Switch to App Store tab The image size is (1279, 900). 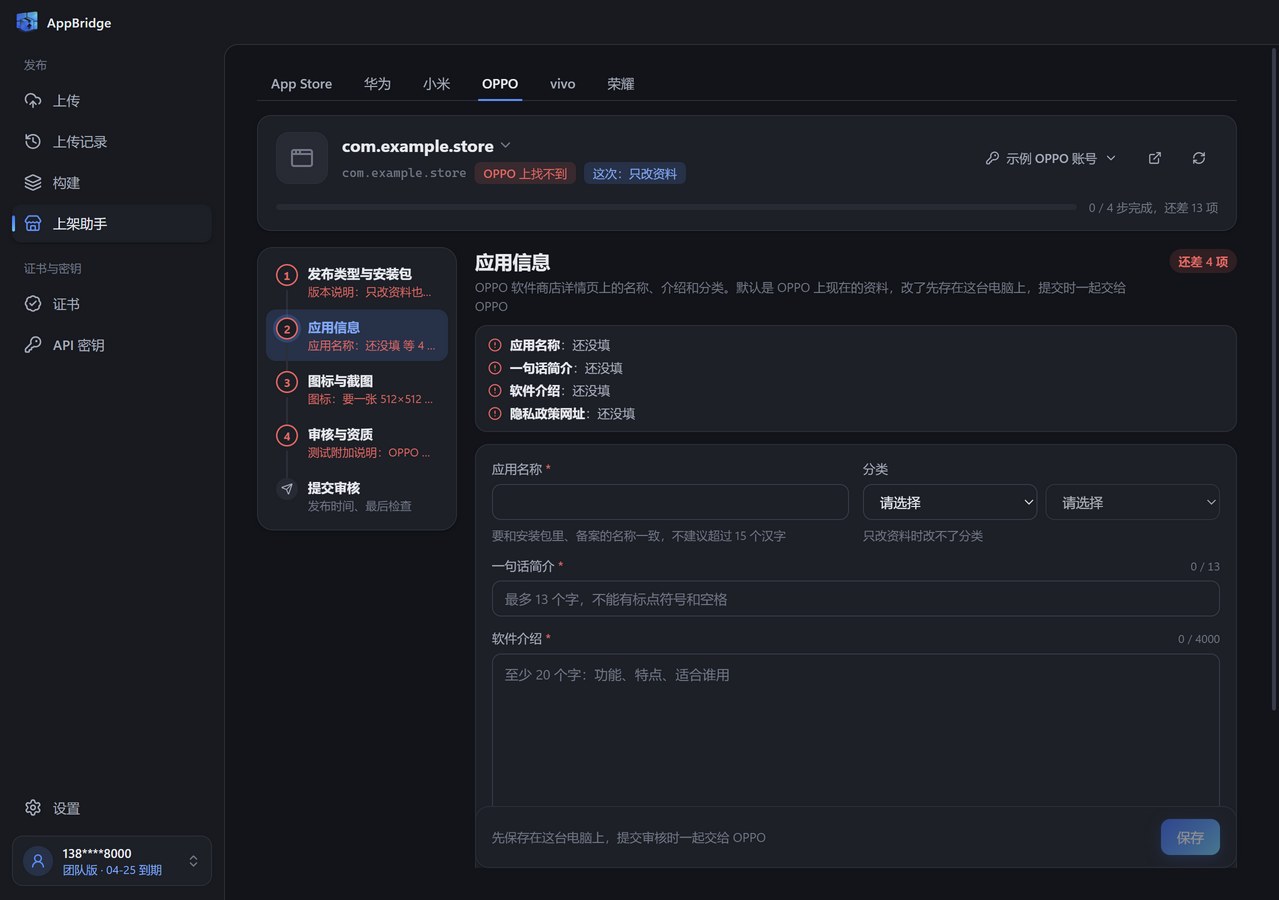coord(301,84)
